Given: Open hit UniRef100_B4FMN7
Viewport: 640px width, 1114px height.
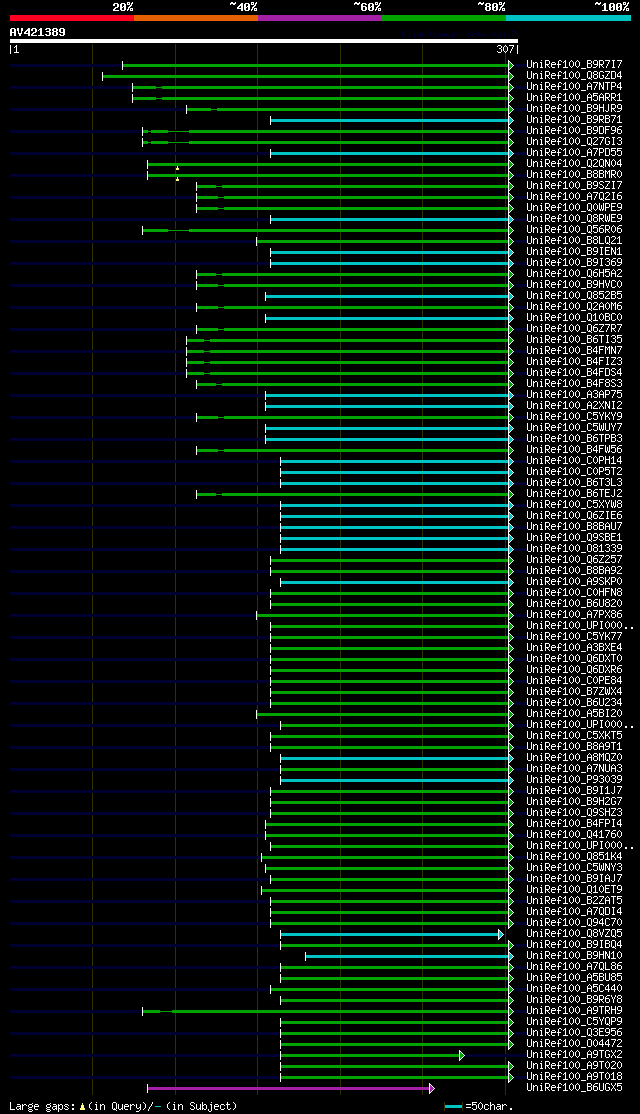Looking at the screenshot, I should (x=574, y=351).
